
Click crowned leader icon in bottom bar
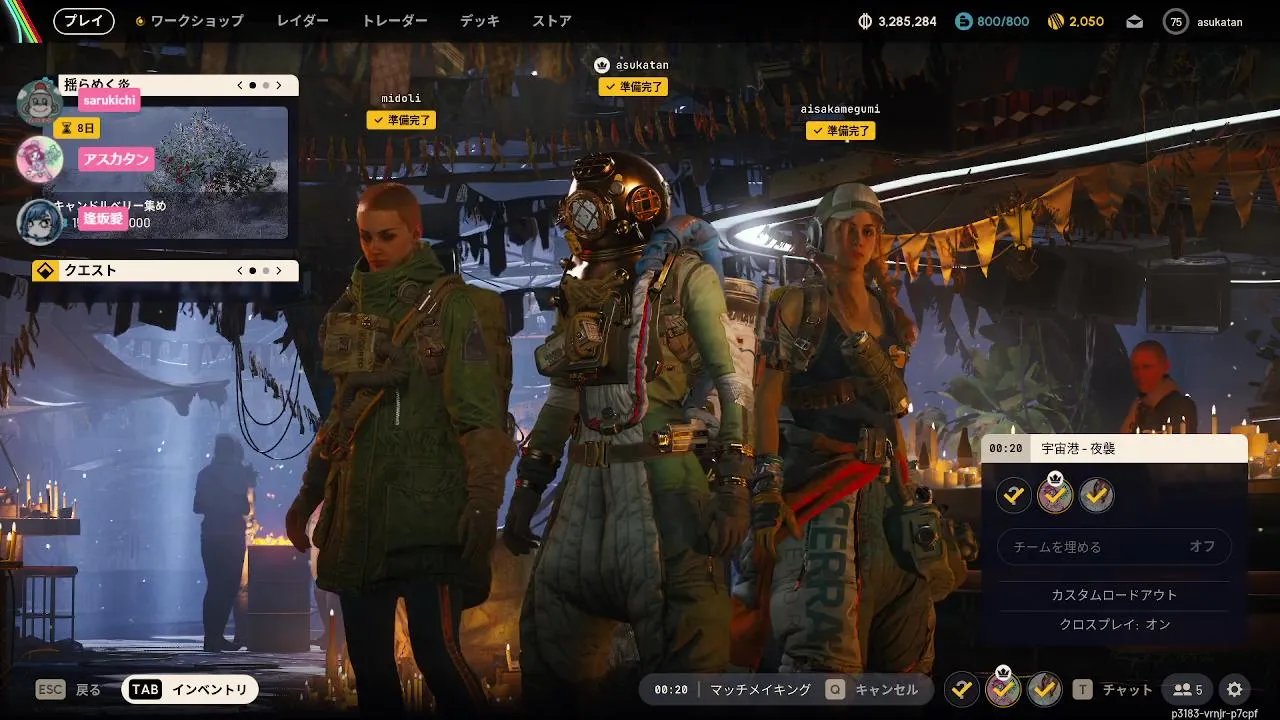pos(1003,689)
